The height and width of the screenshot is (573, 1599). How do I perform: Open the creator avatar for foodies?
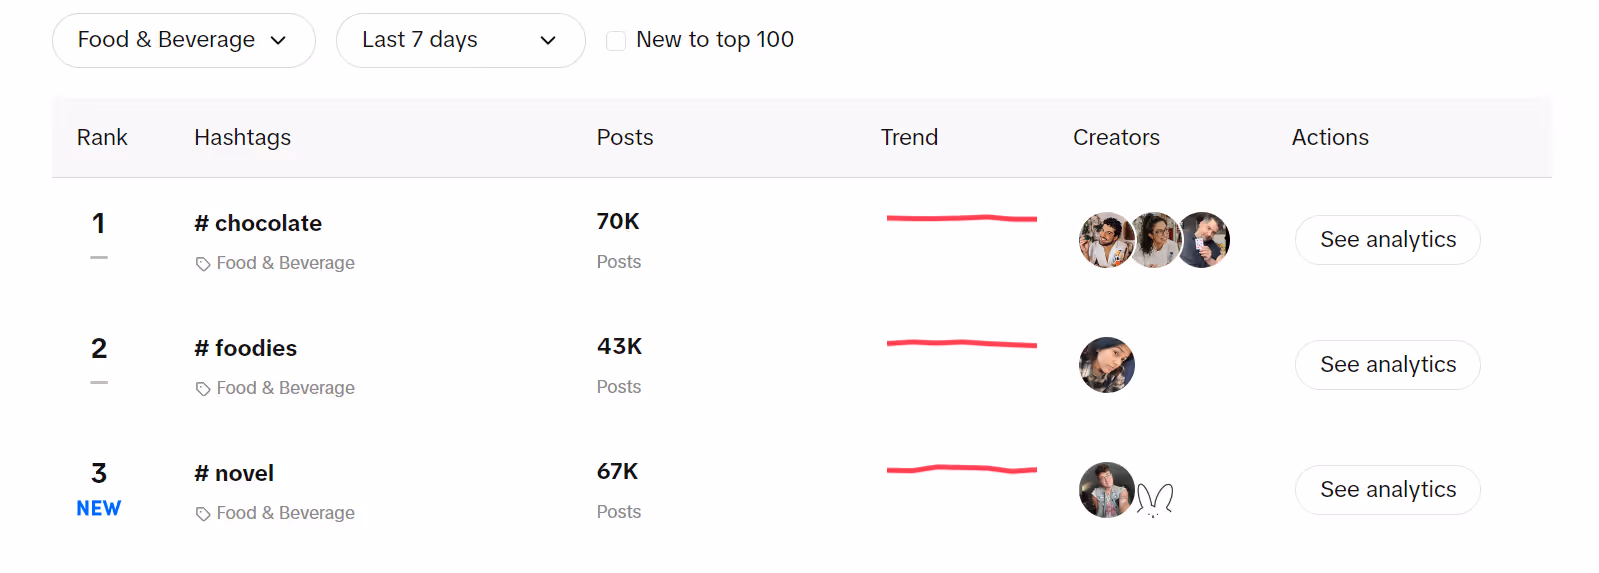point(1107,365)
